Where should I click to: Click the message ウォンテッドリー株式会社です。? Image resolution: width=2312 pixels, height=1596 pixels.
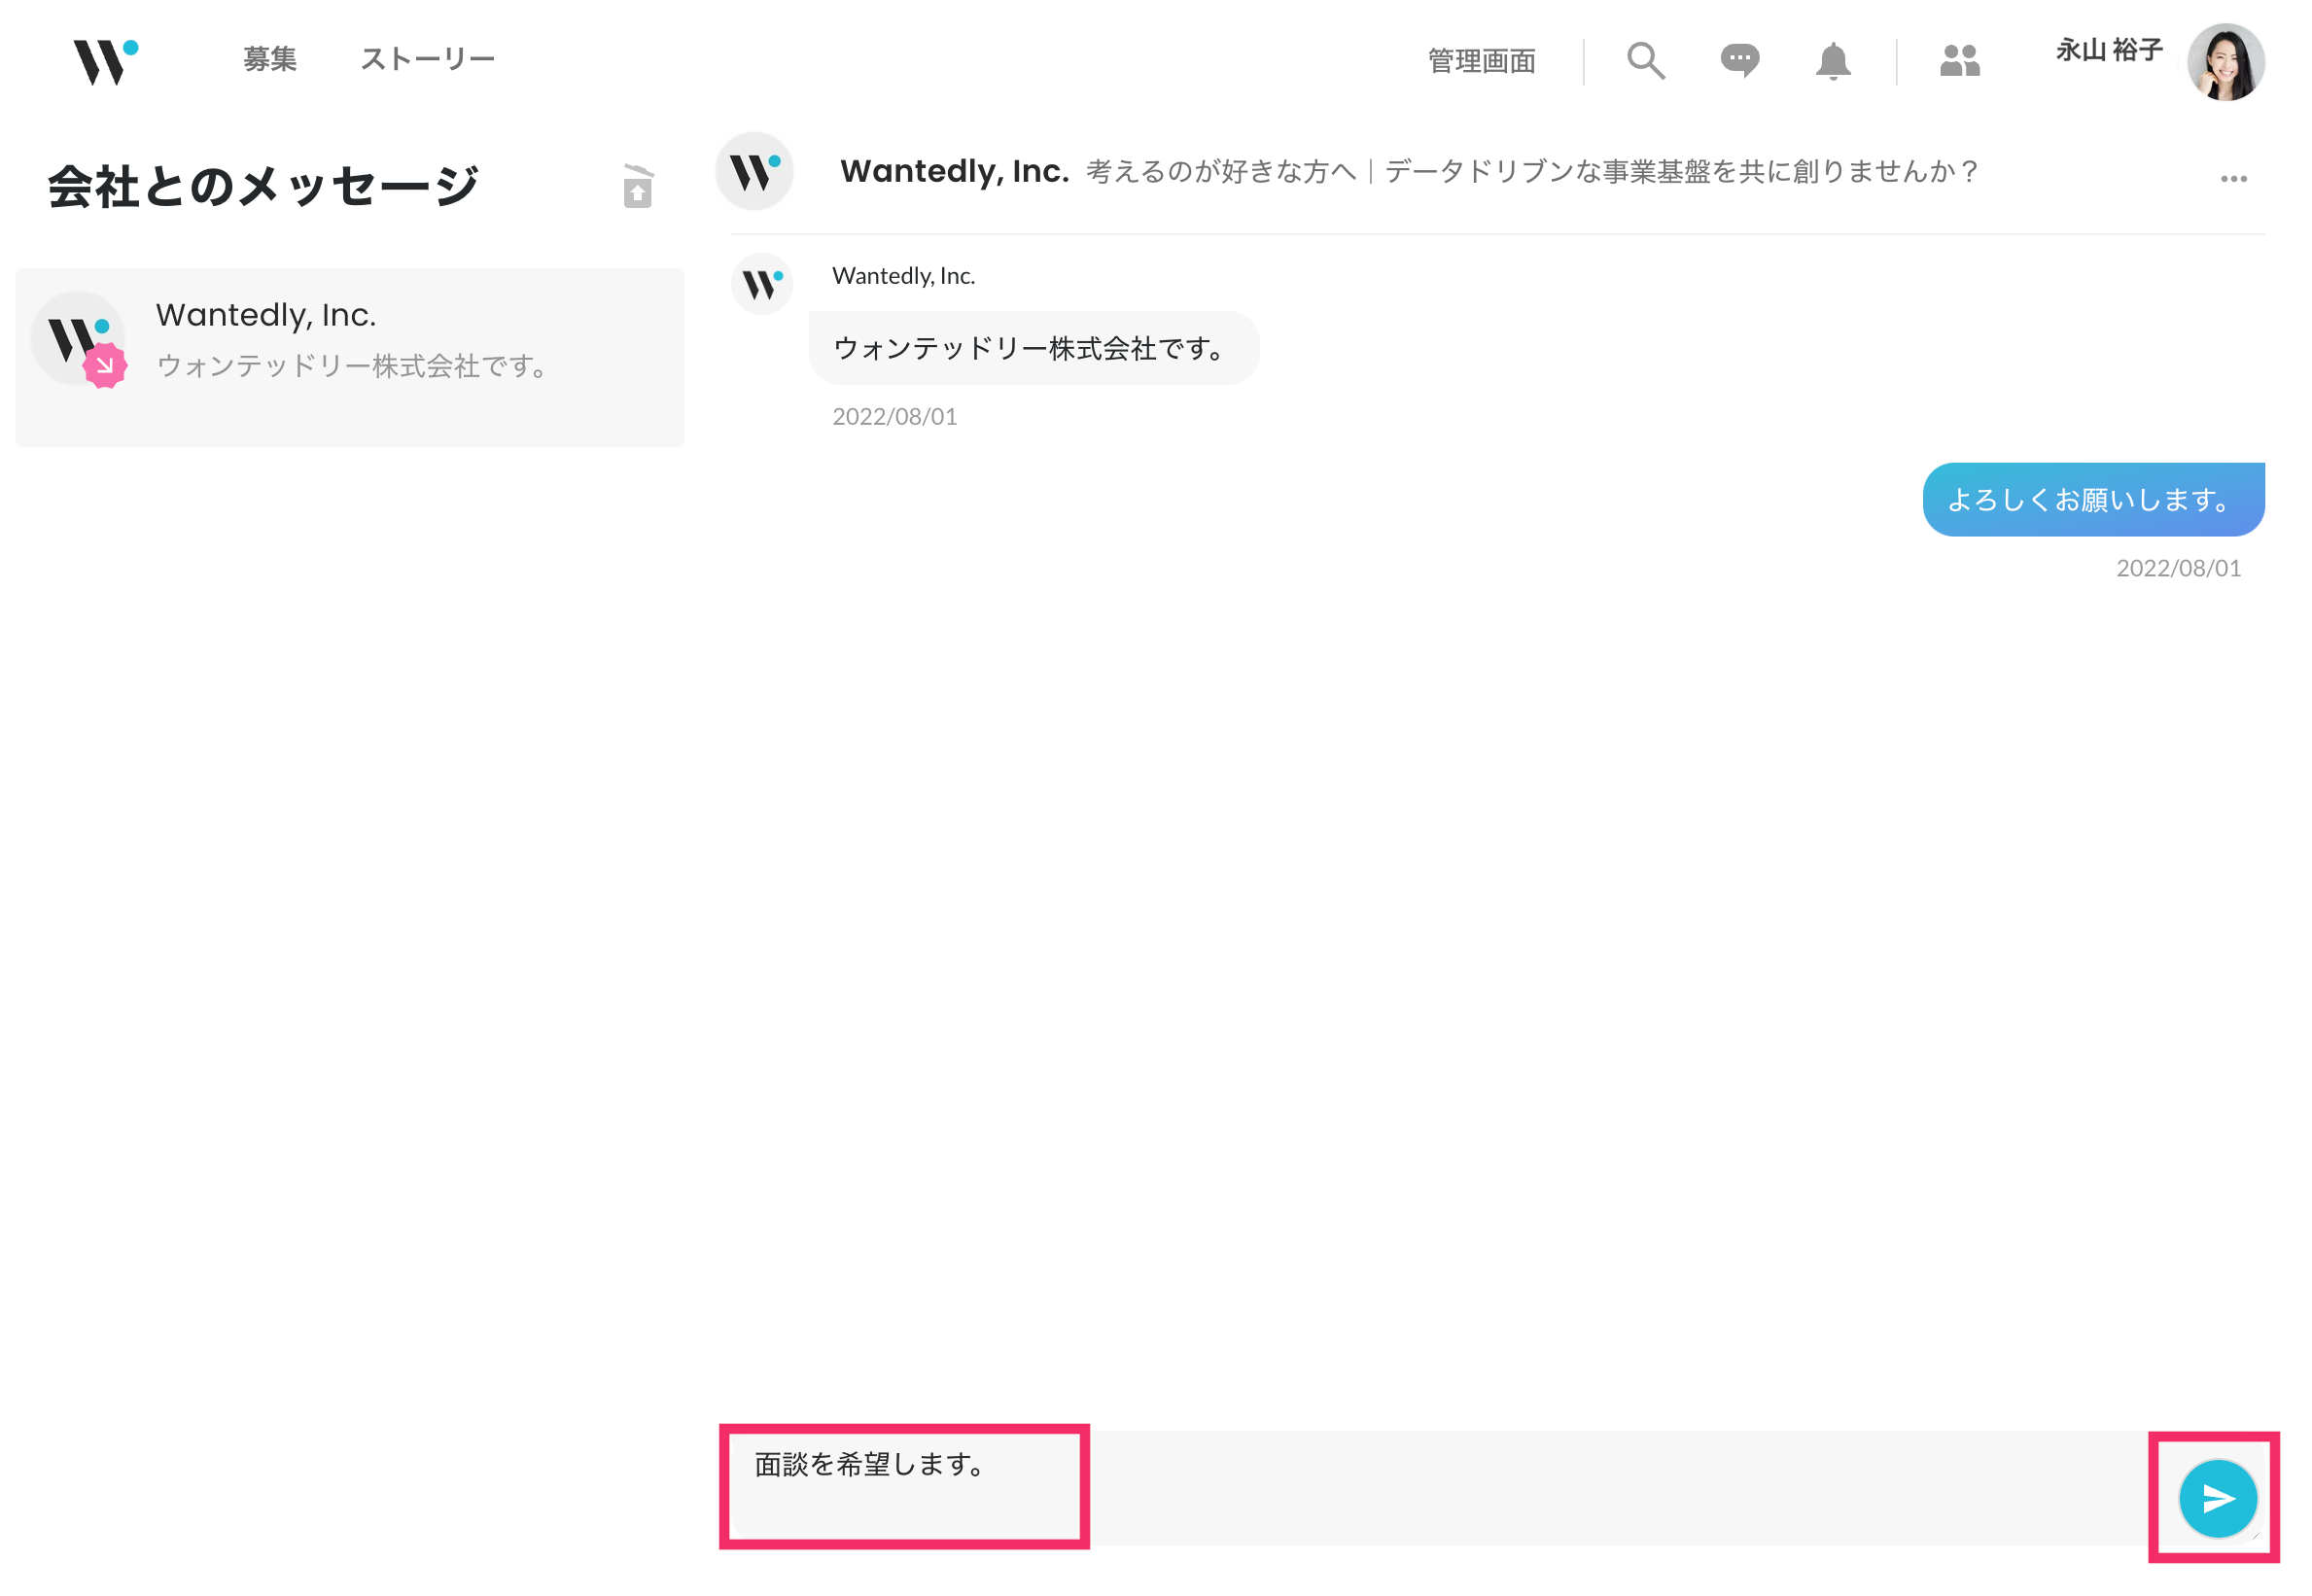(x=1034, y=348)
